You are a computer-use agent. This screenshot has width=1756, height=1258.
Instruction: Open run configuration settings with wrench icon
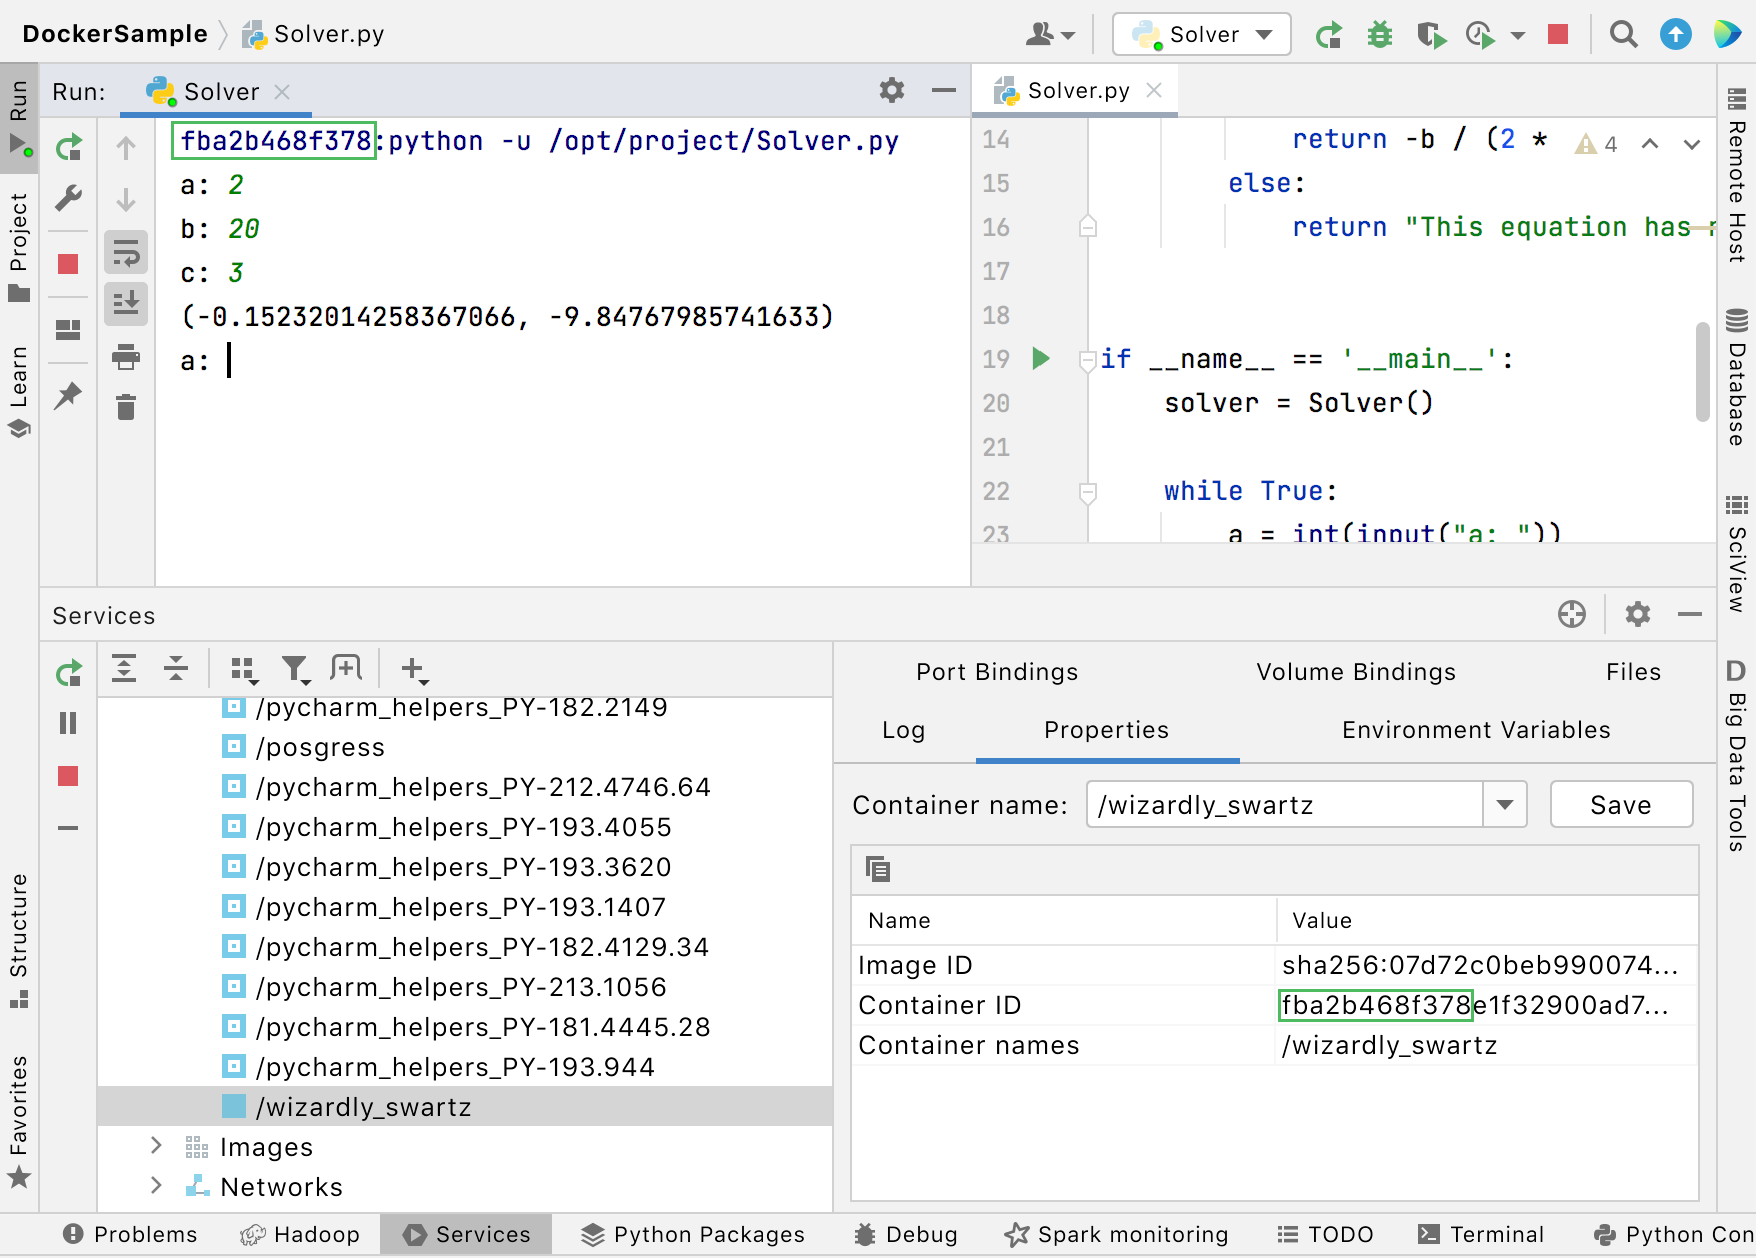[68, 199]
